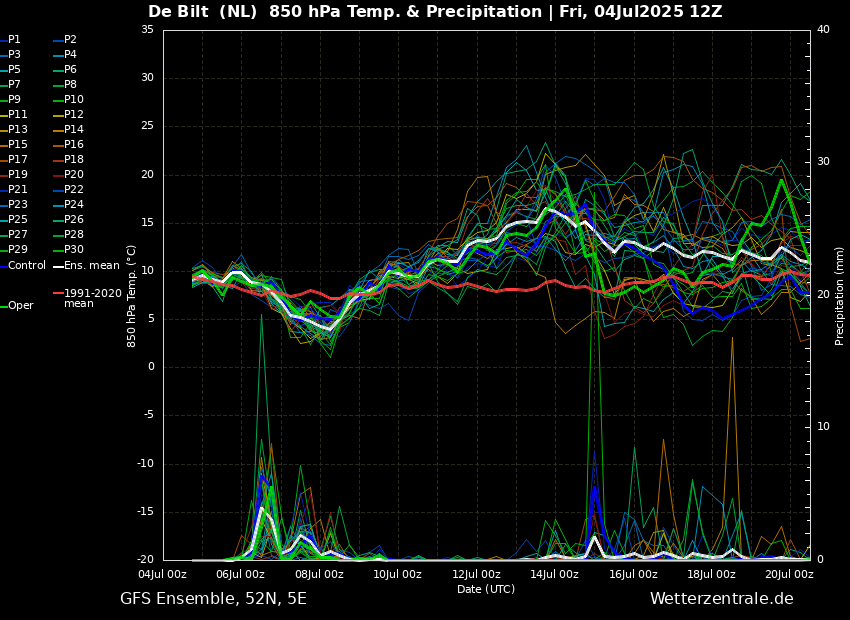Click the GFS Ensemble, 52N, 5E caption
850x620 pixels.
pyautogui.click(x=213, y=599)
